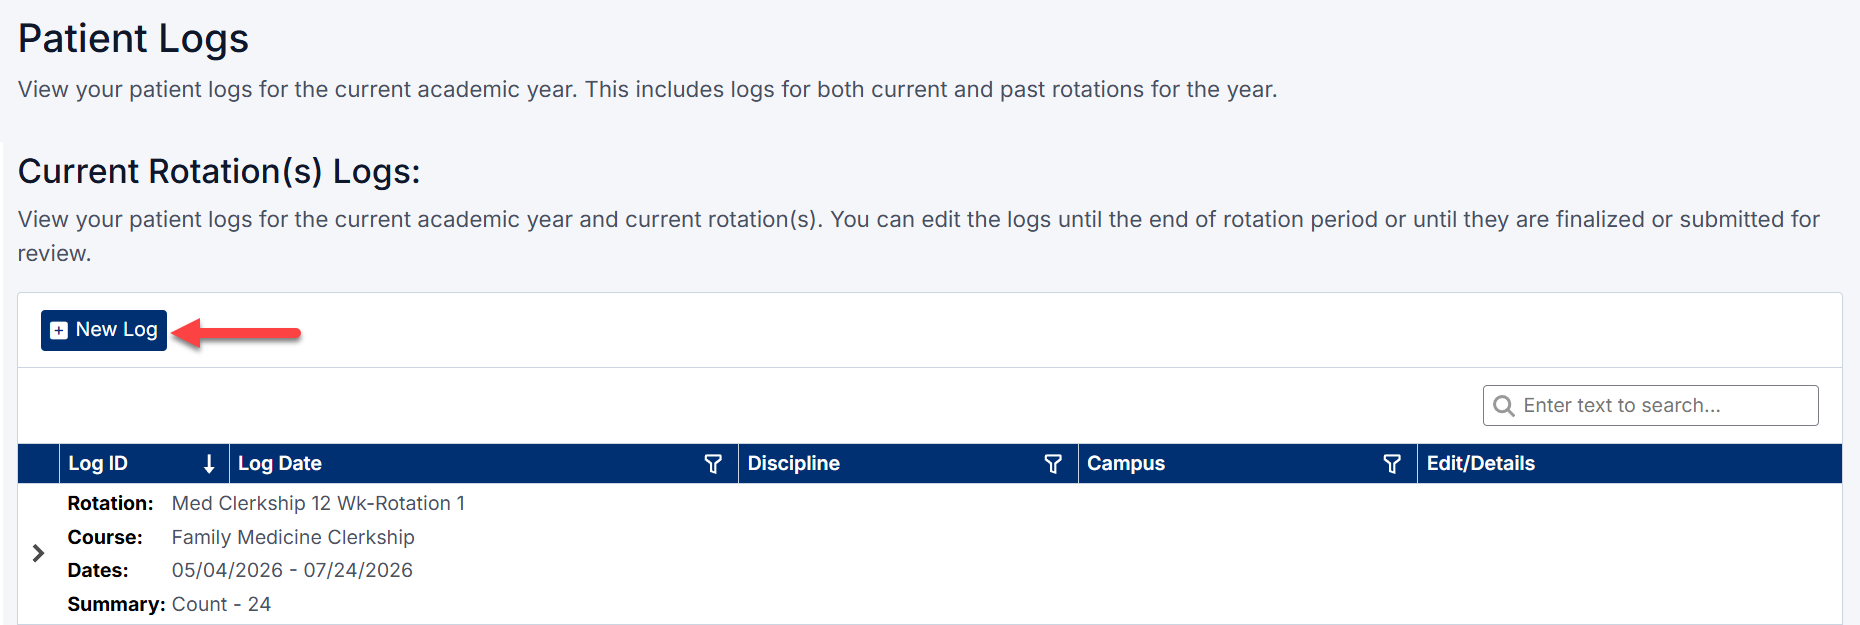
Task: Click the magnifying glass in the search box
Action: (x=1505, y=405)
